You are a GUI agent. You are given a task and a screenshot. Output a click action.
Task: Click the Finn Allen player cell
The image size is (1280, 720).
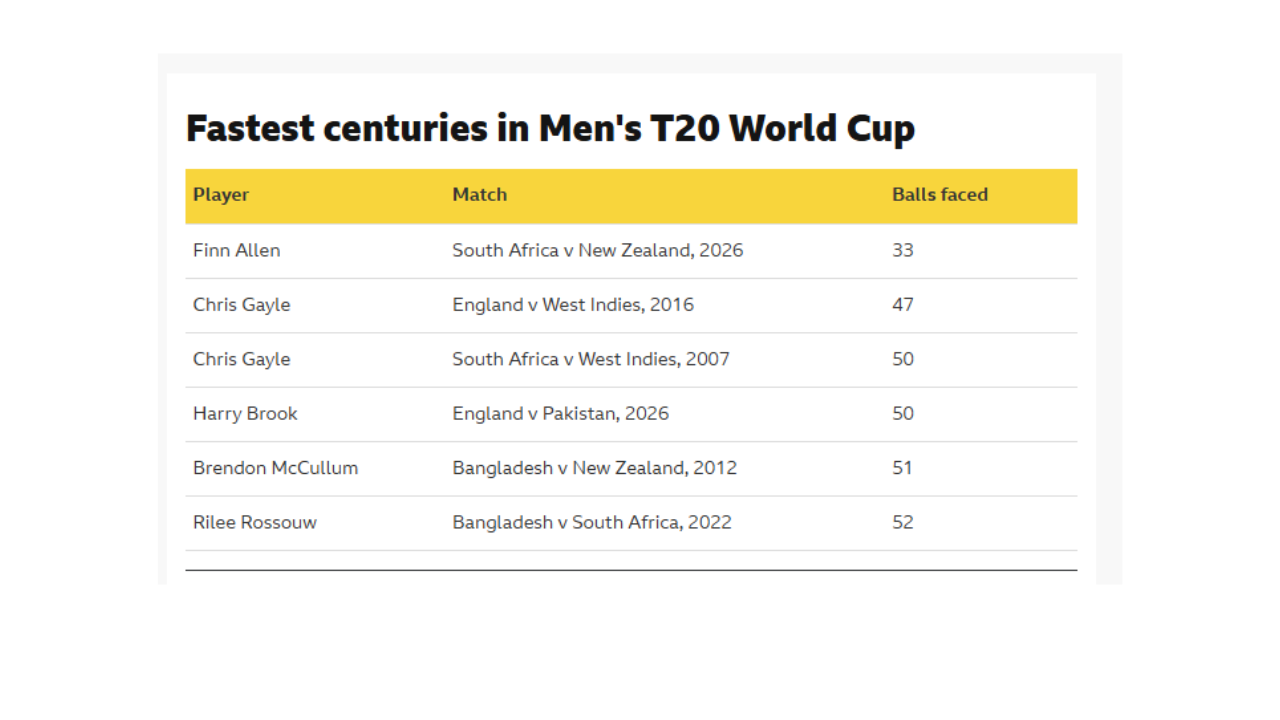(236, 250)
